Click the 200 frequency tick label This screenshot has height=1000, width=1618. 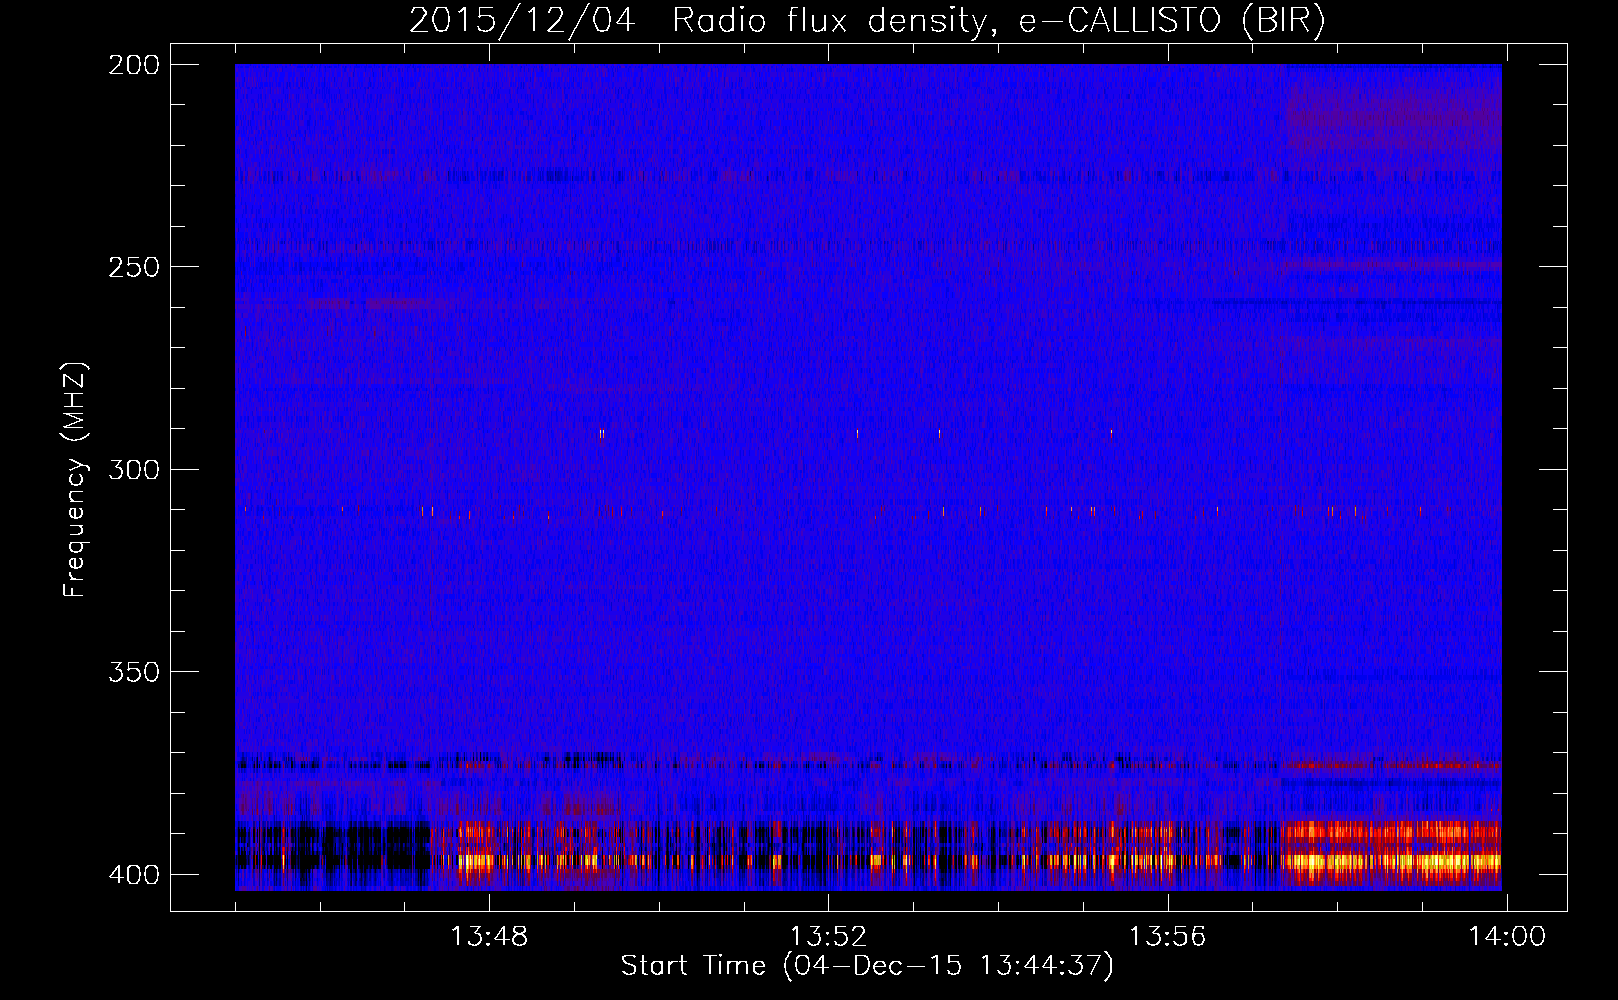pos(133,65)
